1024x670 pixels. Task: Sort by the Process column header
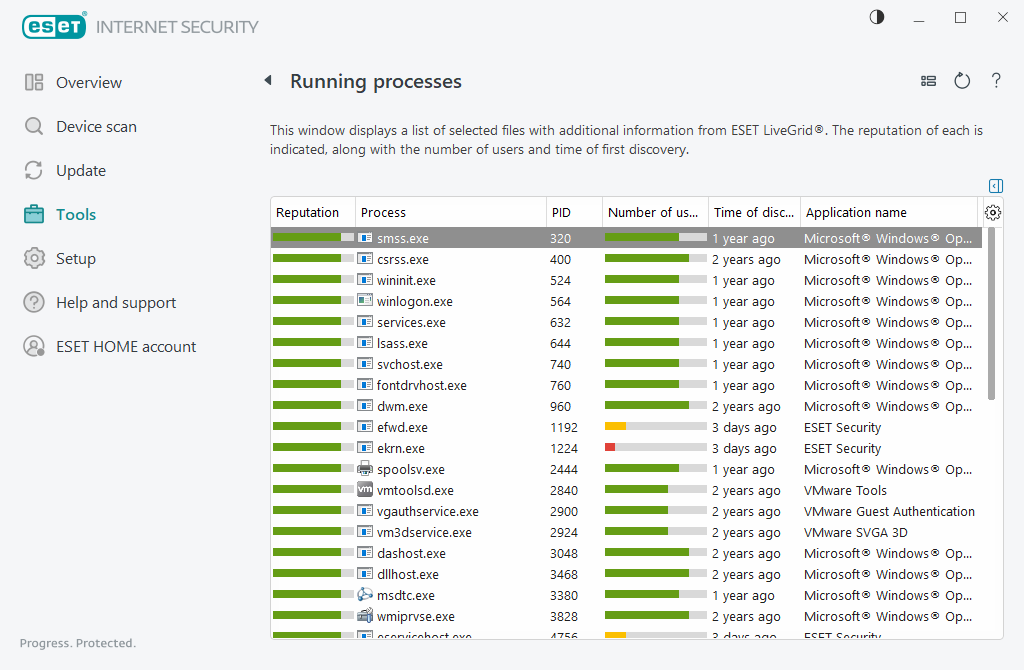(451, 212)
